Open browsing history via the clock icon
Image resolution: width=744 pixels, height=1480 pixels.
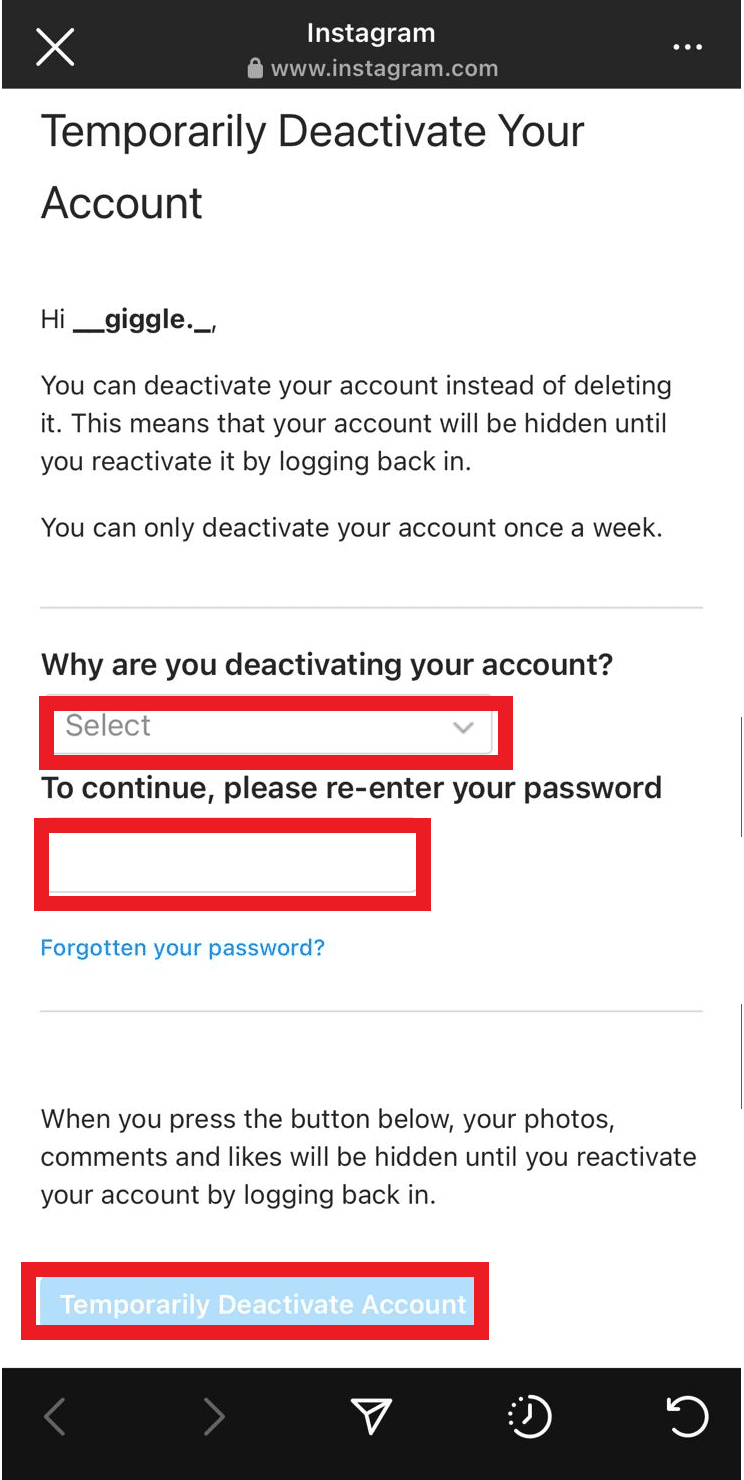(x=529, y=1416)
